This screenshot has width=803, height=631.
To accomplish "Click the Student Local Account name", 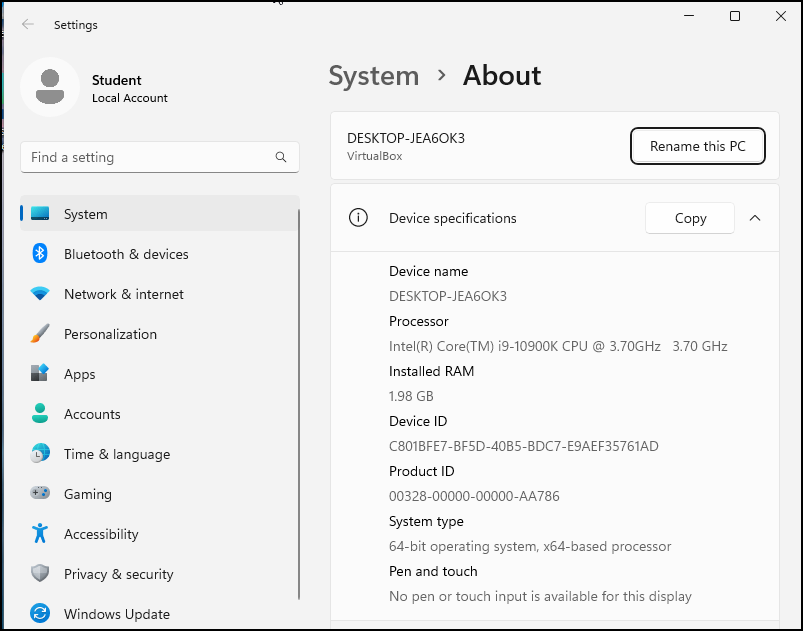I will click(130, 89).
